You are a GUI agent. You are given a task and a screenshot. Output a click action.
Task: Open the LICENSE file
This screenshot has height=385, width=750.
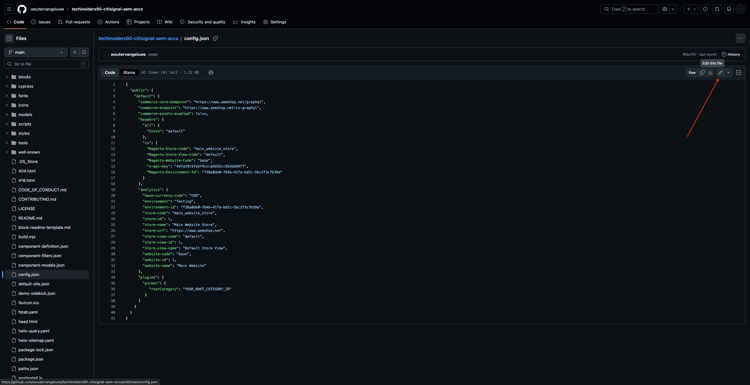26,209
